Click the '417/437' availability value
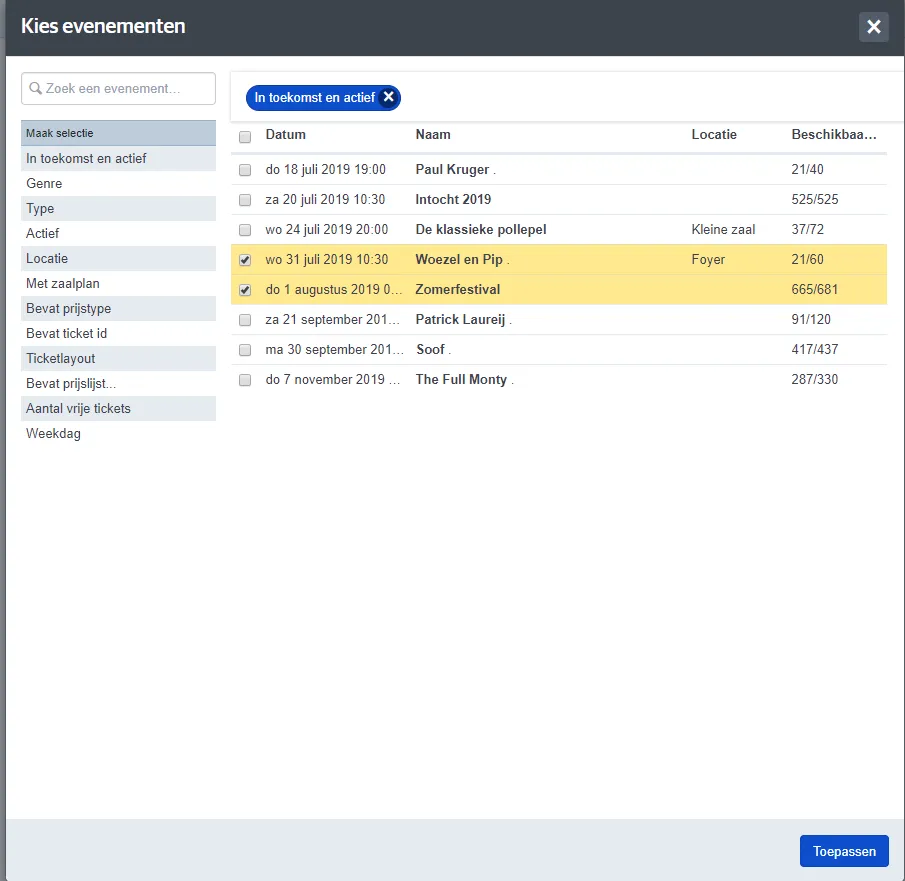Image resolution: width=905 pixels, height=881 pixels. [814, 350]
